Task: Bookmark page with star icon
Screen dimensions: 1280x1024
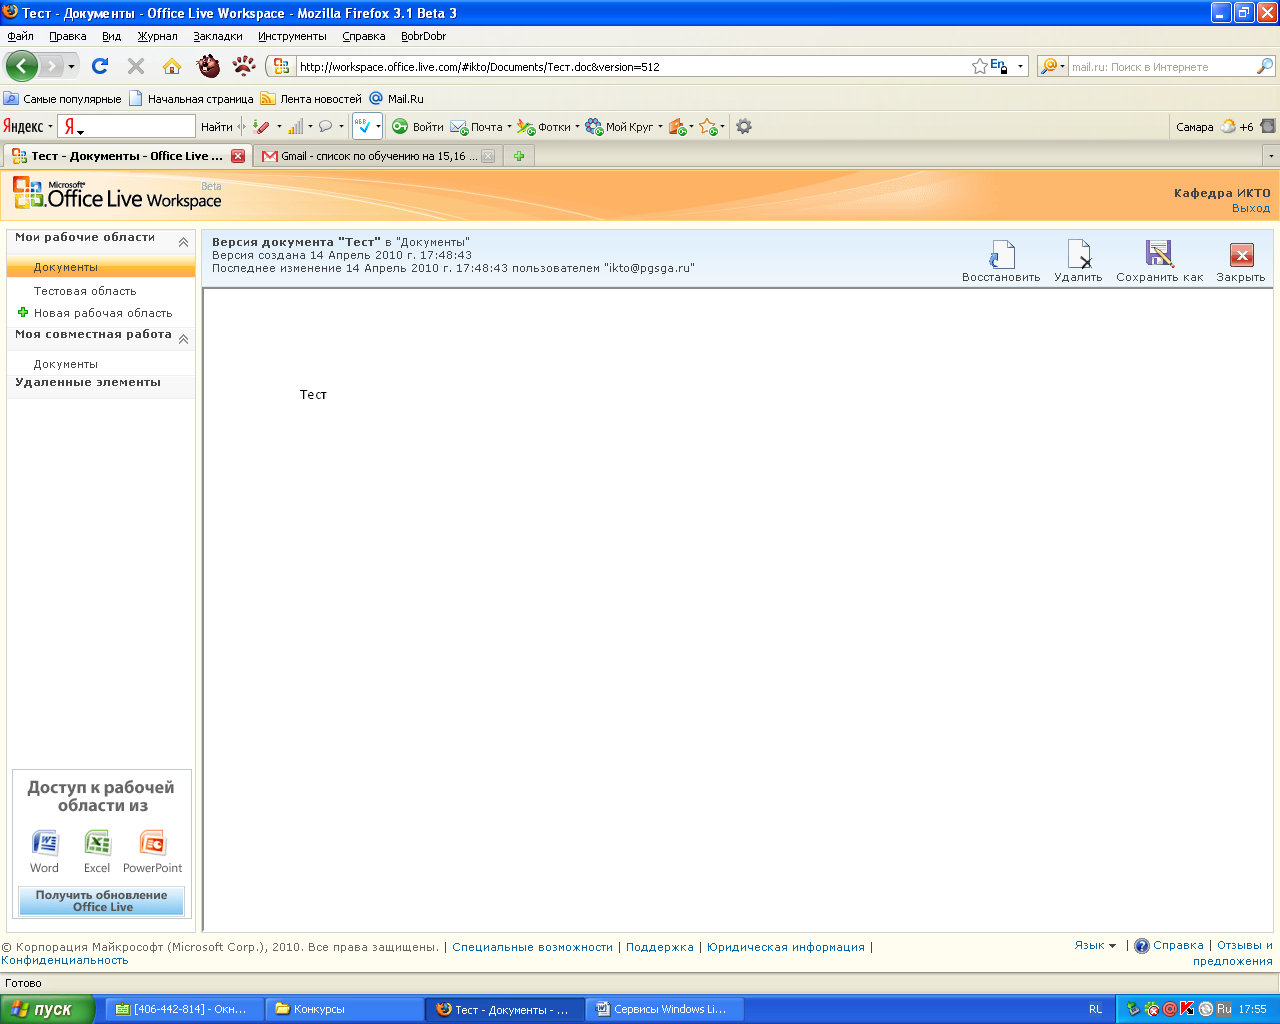Action: tap(980, 66)
